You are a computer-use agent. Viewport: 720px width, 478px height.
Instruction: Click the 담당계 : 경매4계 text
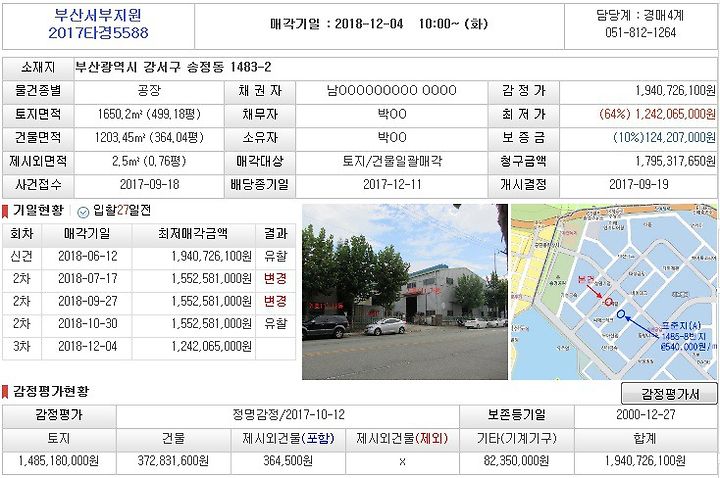(640, 15)
